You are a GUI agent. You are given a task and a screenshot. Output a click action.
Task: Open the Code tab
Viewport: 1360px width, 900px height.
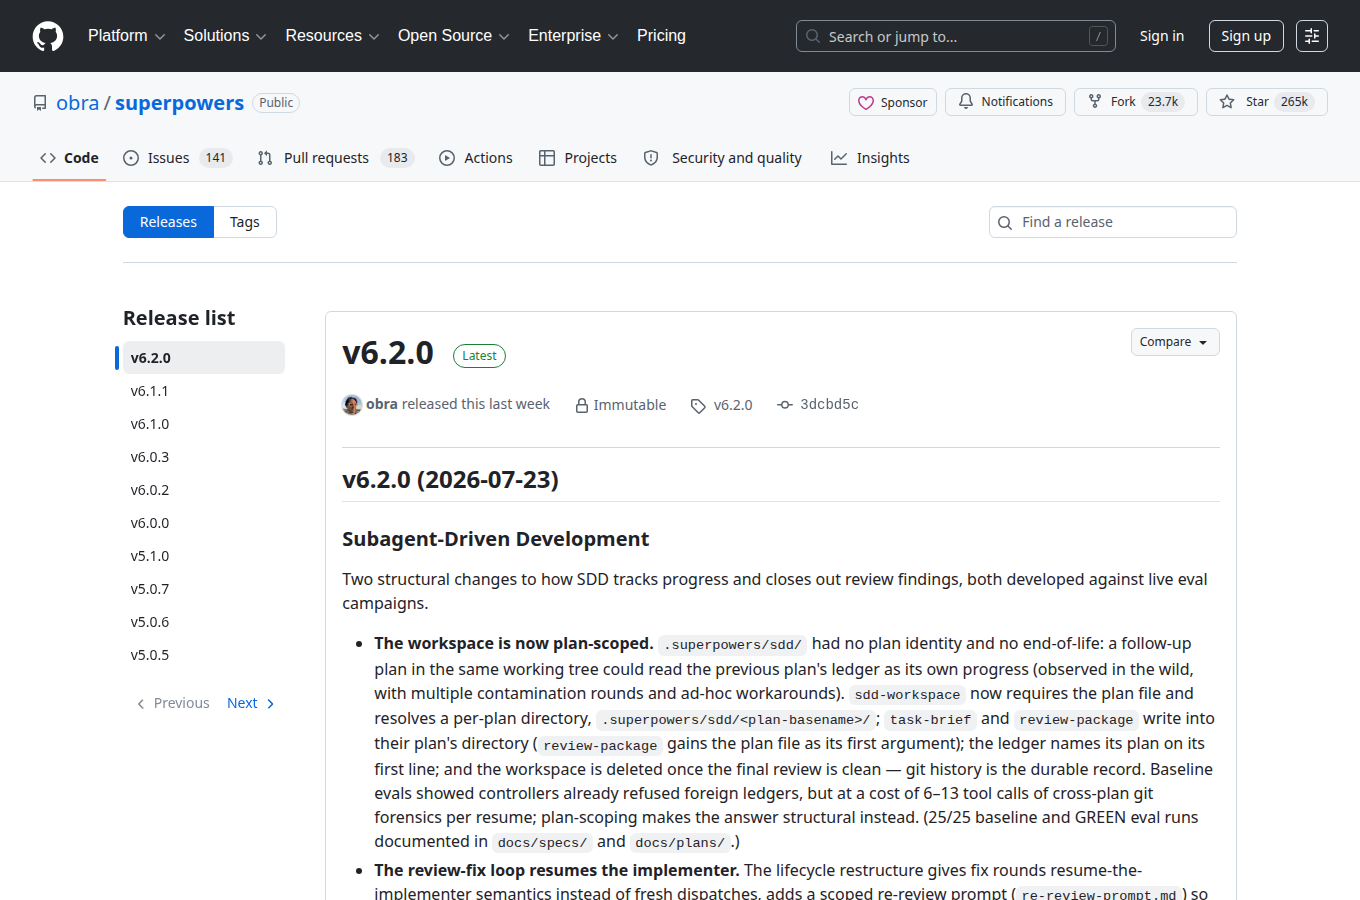tap(69, 158)
